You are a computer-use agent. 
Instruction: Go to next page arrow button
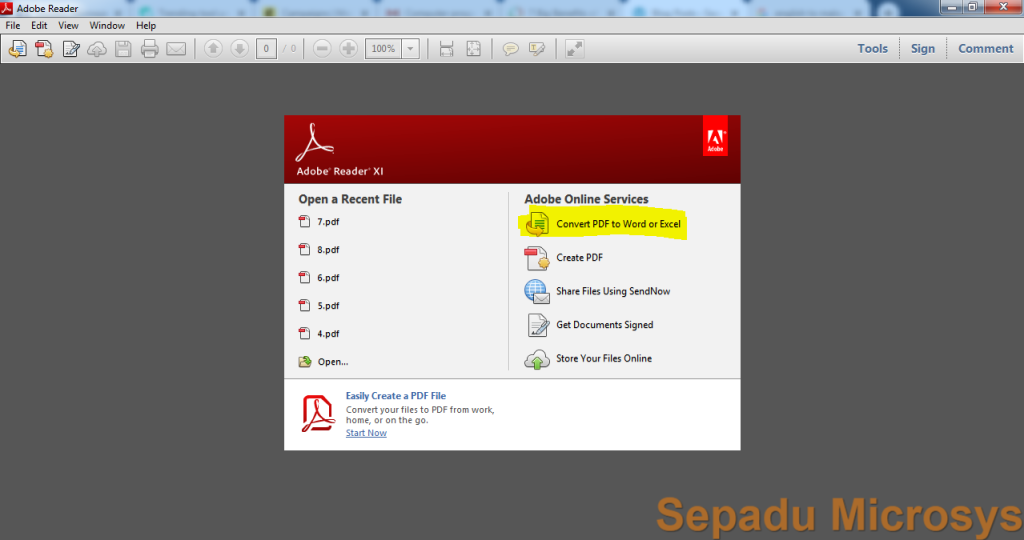click(x=240, y=49)
